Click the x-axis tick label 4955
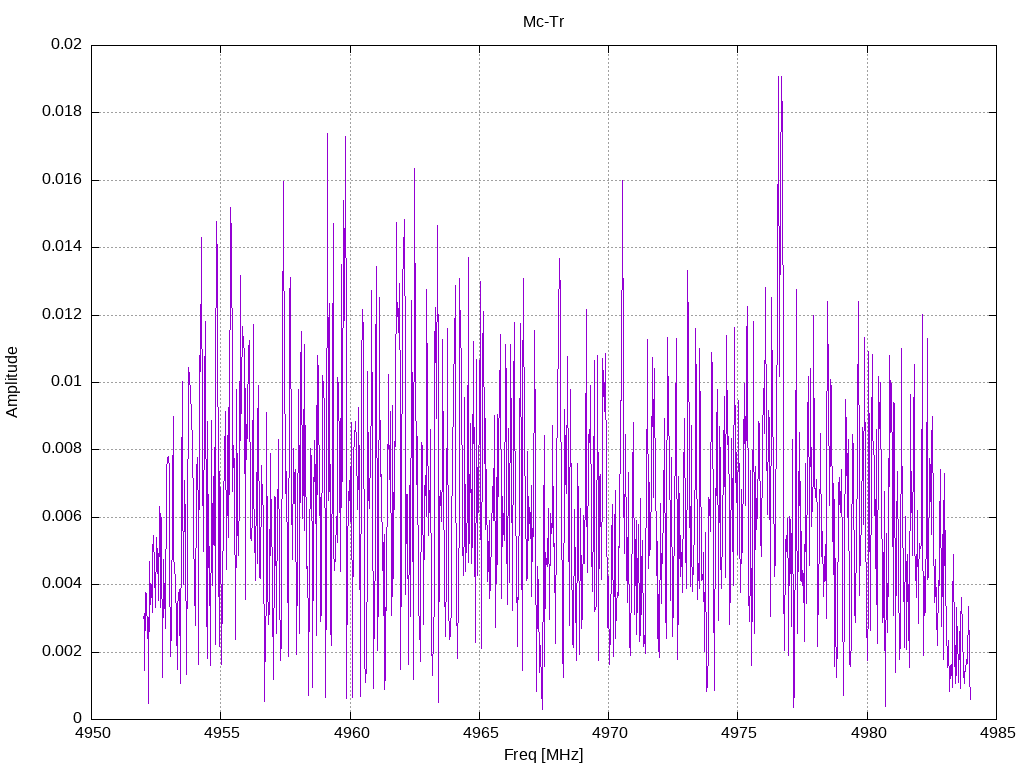Image resolution: width=1024 pixels, height=768 pixels. tap(221, 733)
